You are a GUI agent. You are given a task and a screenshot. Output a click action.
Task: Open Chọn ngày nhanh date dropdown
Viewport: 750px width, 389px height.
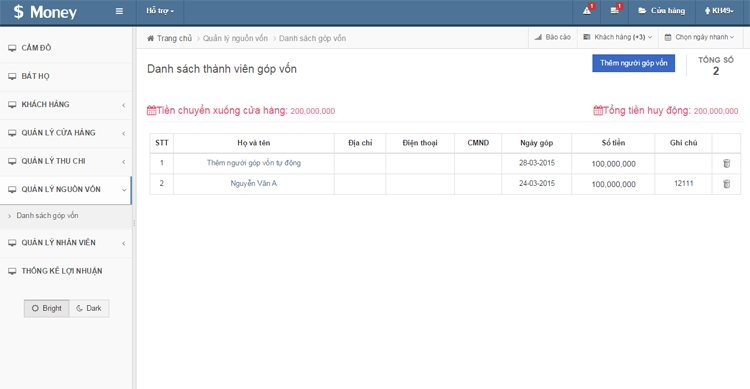(699, 37)
